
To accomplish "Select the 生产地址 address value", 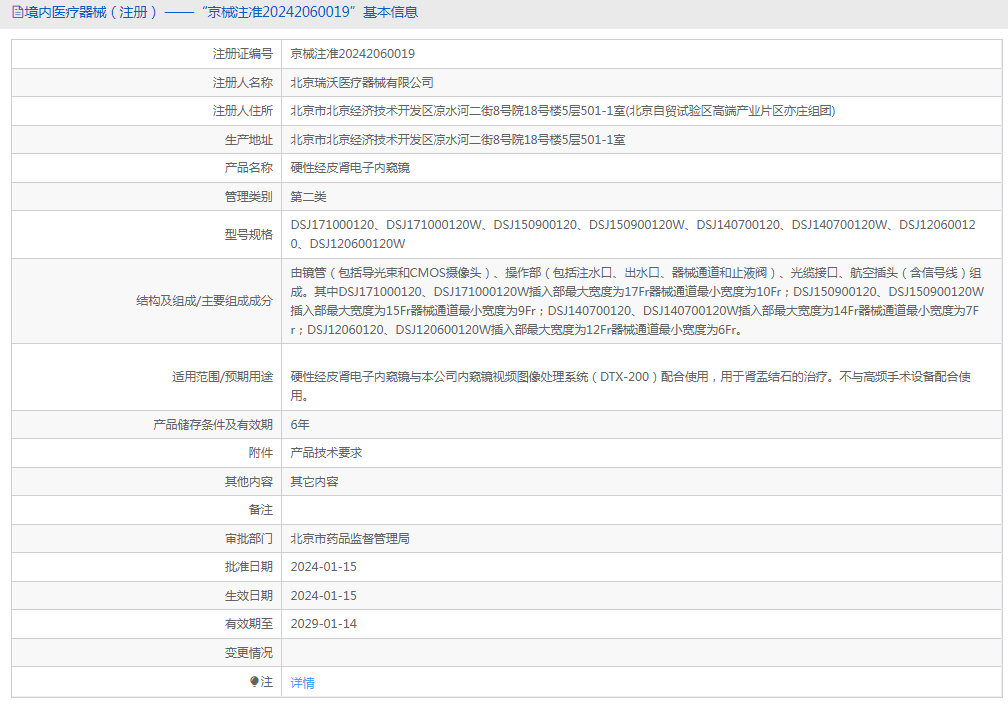I will [x=457, y=139].
